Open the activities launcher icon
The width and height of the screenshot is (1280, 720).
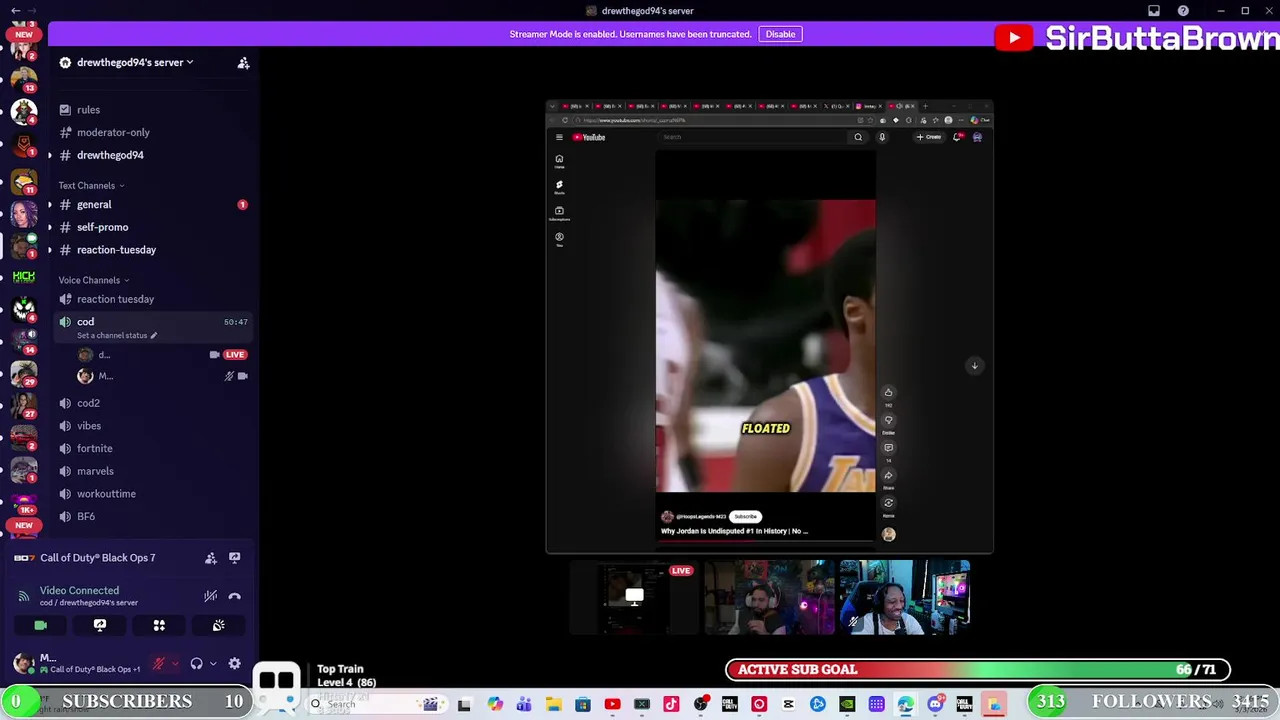click(159, 625)
